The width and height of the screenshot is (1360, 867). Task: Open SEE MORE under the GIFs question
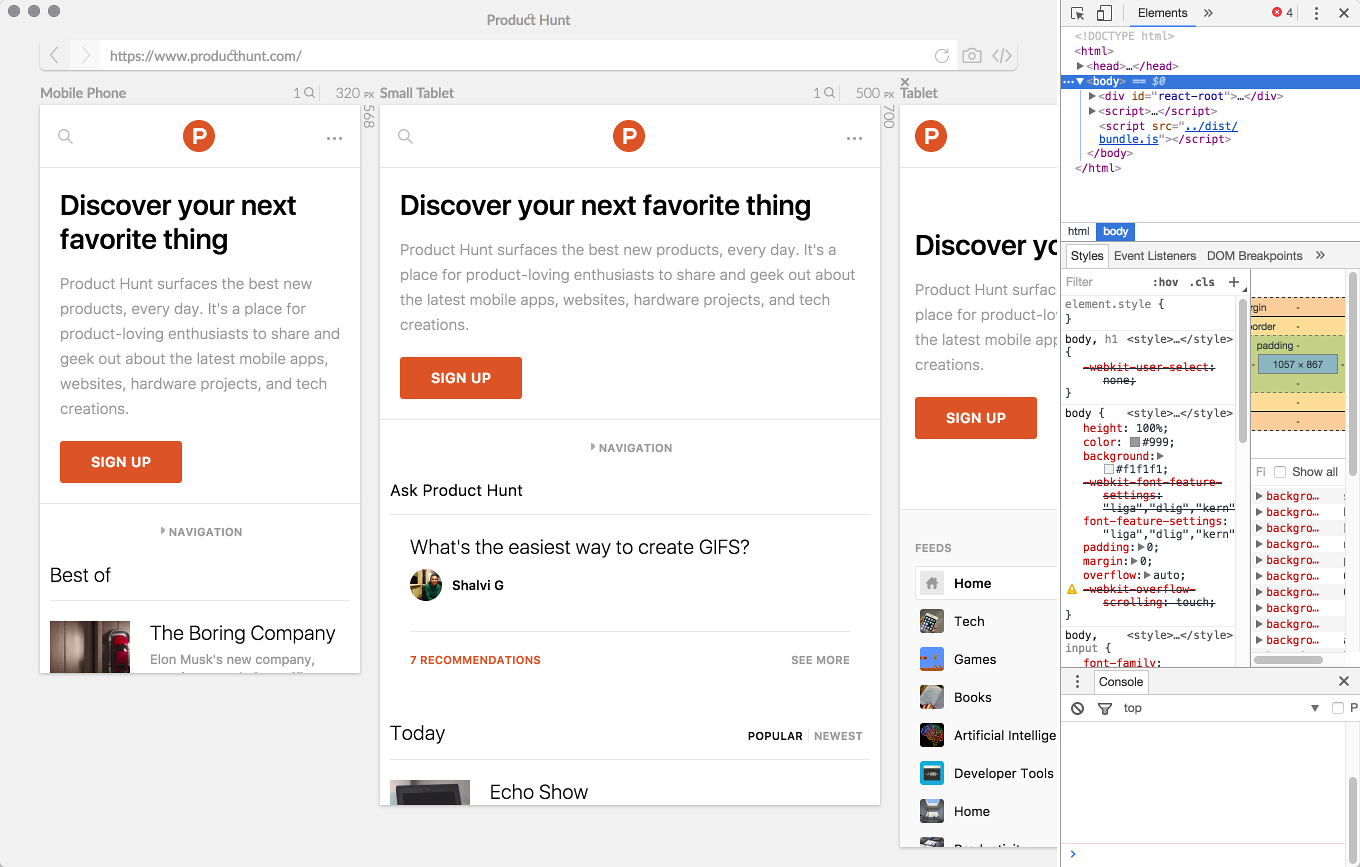819,660
